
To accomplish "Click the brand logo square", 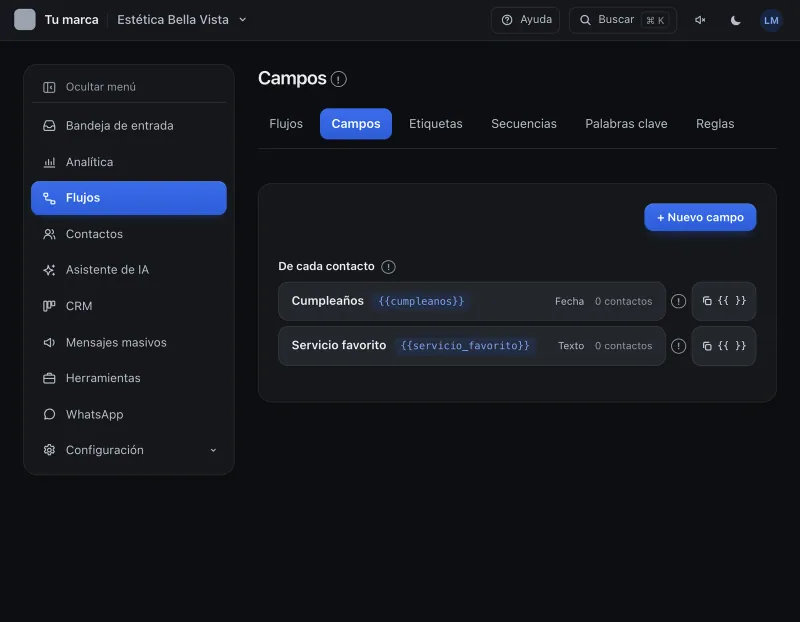I will tap(24, 20).
